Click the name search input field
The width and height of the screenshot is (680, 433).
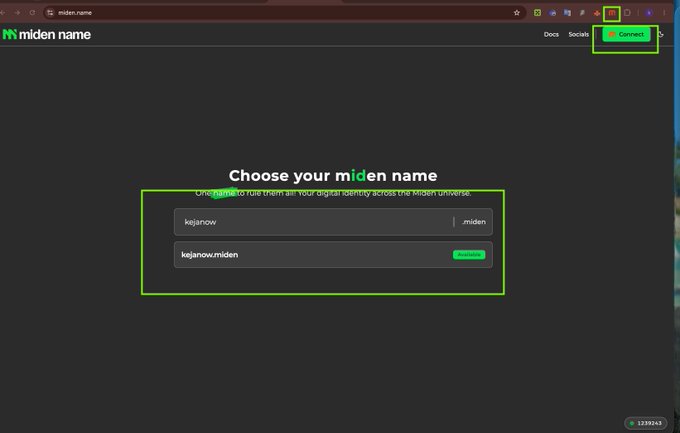[x=333, y=222]
